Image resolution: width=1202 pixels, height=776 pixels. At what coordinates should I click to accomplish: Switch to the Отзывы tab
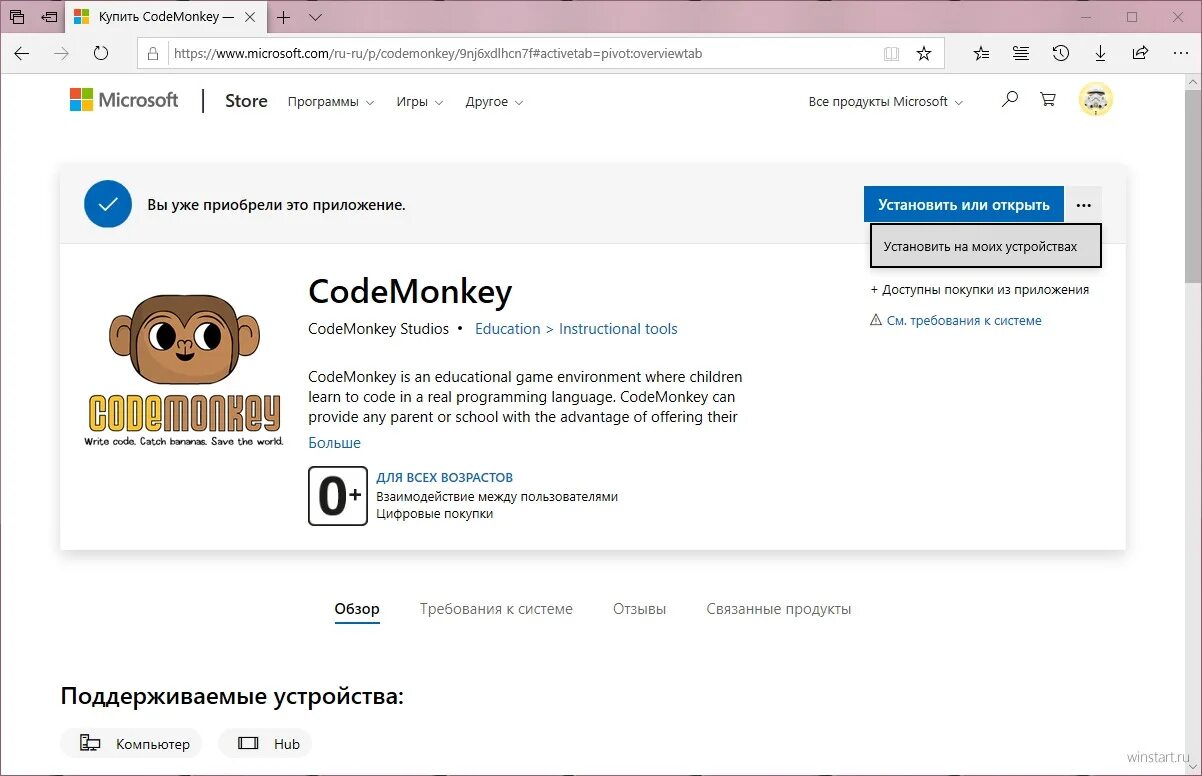pos(639,608)
